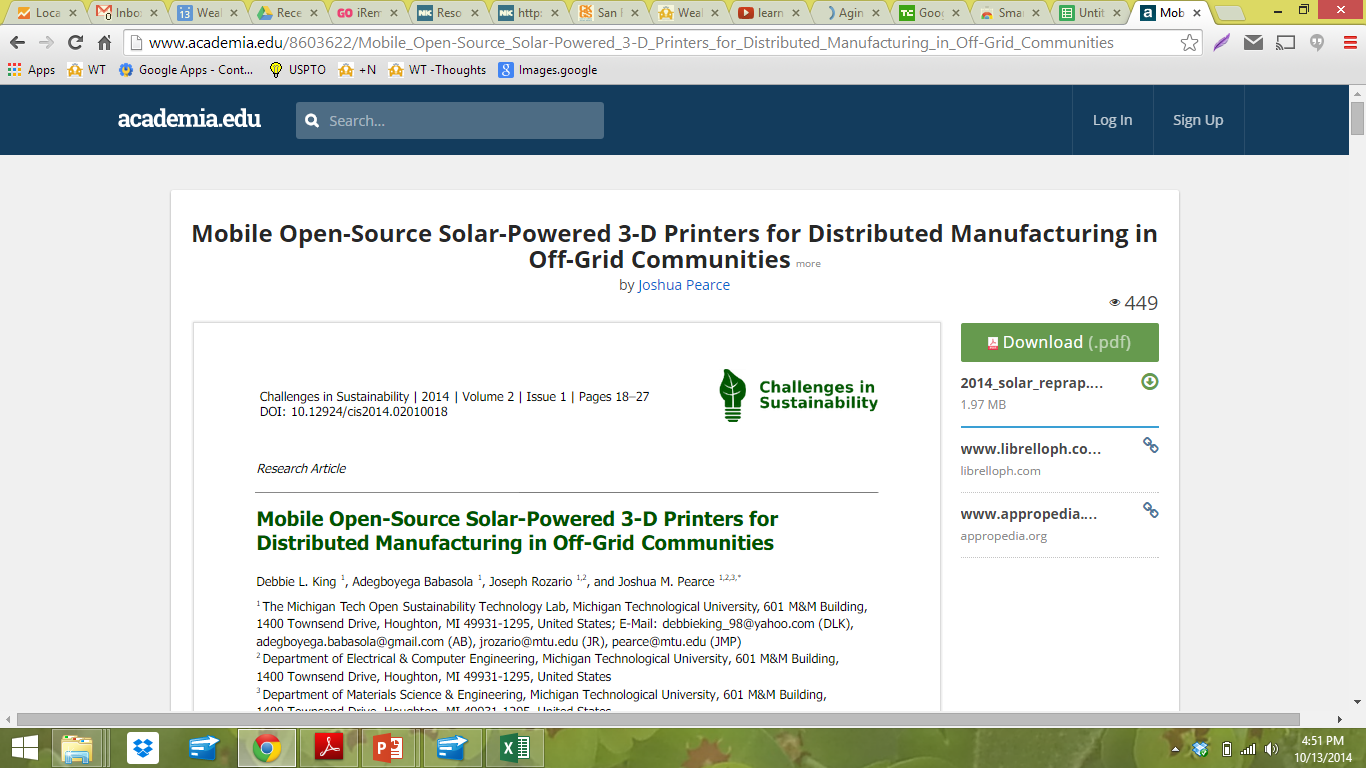Click the Log In link

coord(1112,120)
